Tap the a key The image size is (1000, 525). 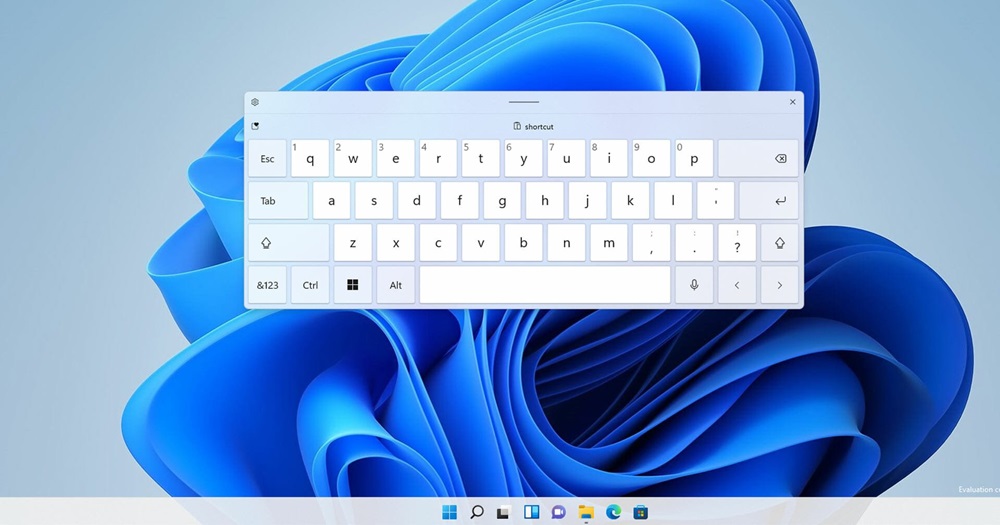point(332,201)
